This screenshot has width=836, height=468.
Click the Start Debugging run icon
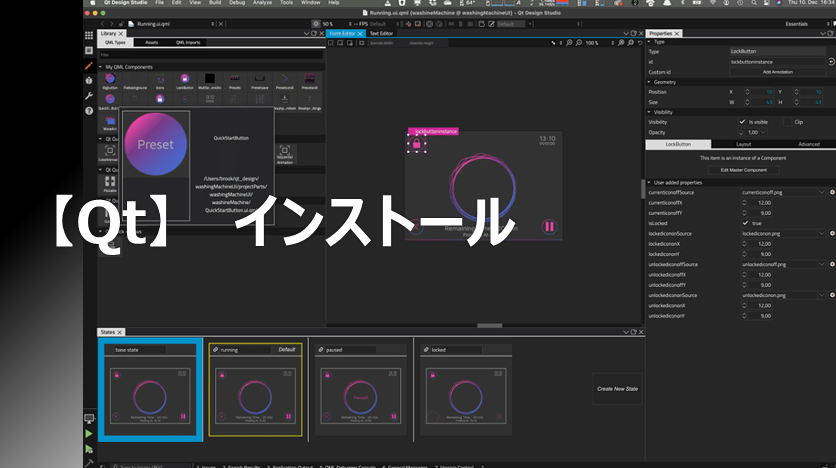89,449
